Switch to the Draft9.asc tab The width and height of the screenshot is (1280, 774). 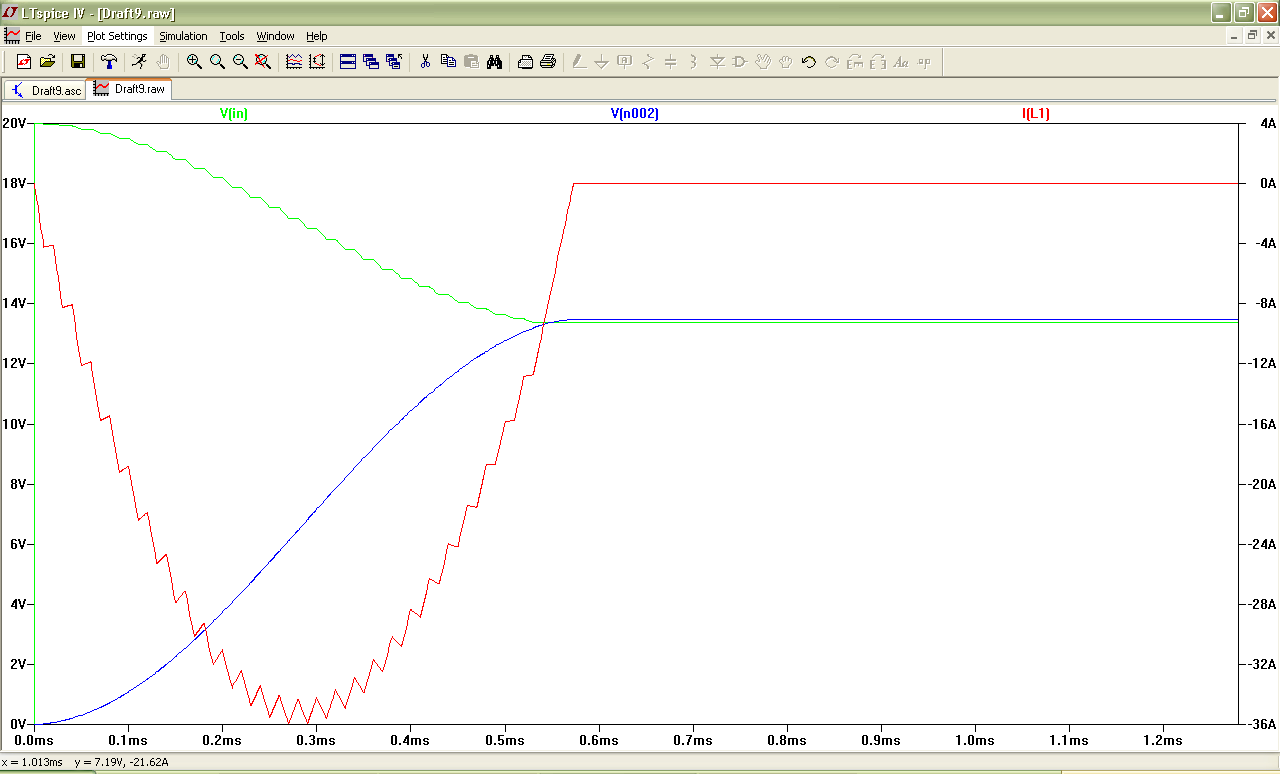pyautogui.click(x=45, y=90)
